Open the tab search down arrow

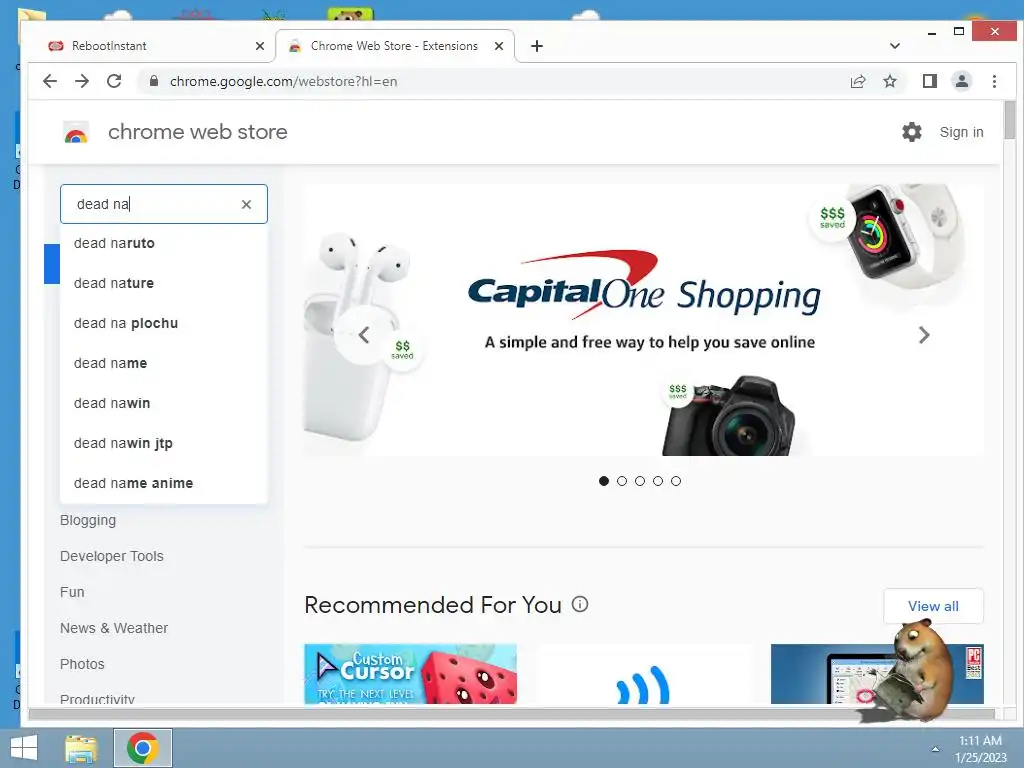point(895,46)
